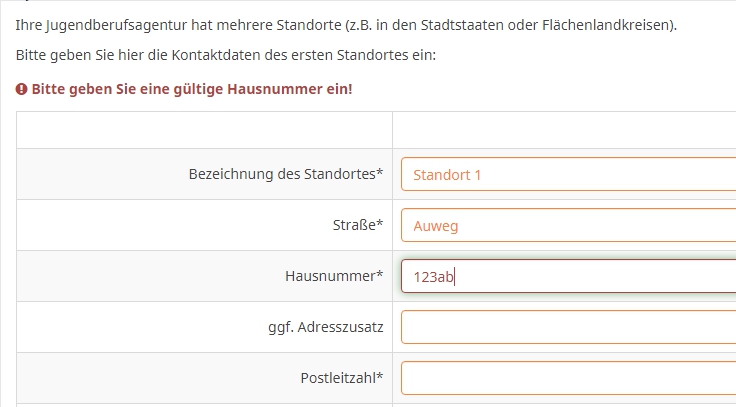Click the required asterisk after Hausnummer
The height and width of the screenshot is (407, 736).
pyautogui.click(x=380, y=275)
